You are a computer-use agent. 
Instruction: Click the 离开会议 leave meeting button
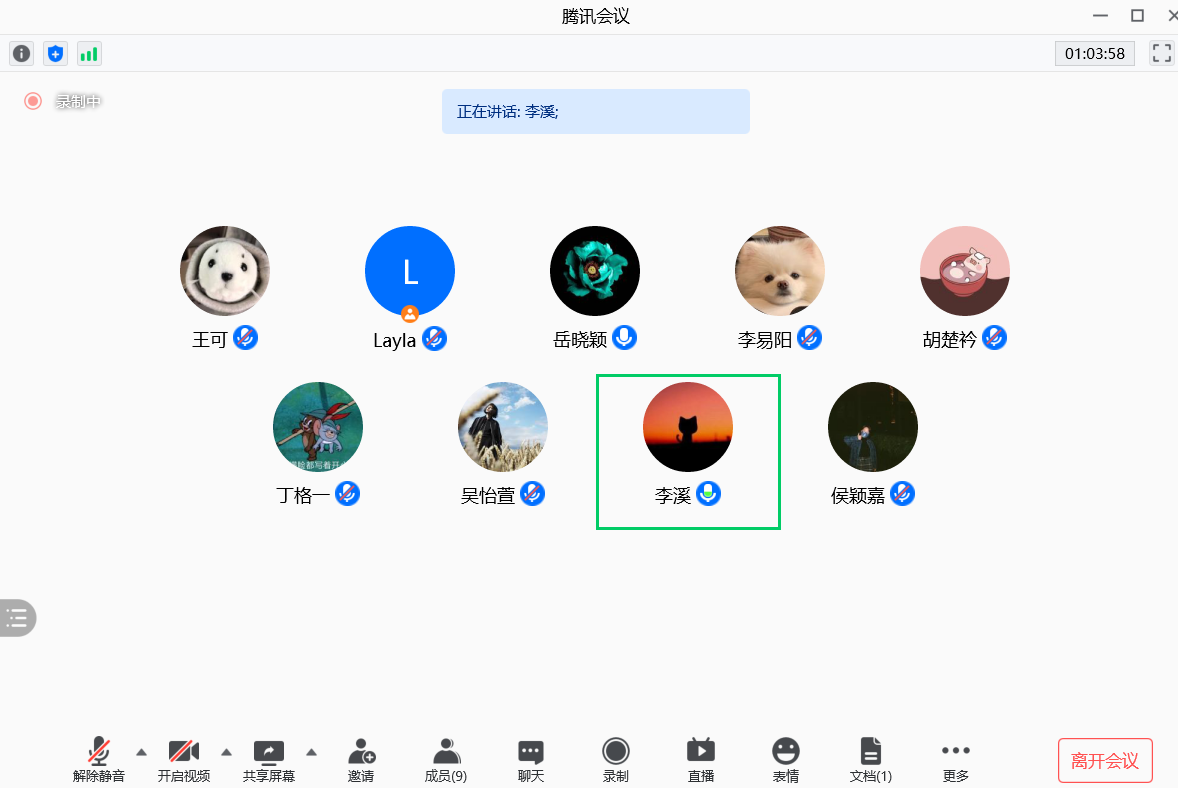[1105, 760]
